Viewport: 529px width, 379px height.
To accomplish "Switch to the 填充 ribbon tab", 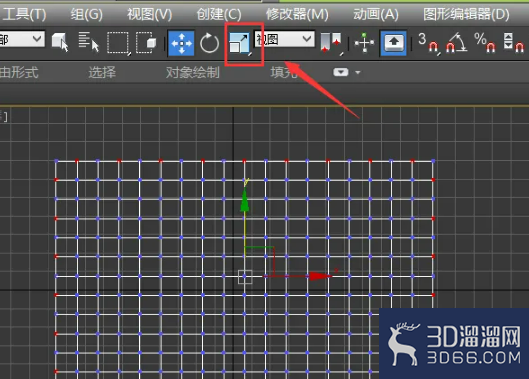I will (283, 72).
